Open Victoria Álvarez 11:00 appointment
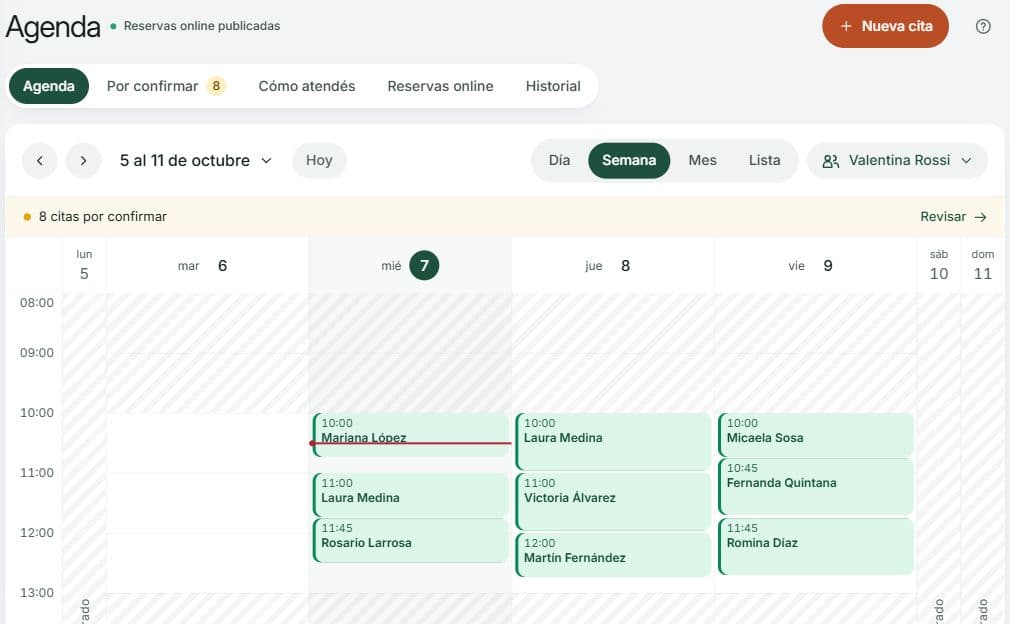Viewport: 1010px width, 624px height. (x=613, y=502)
